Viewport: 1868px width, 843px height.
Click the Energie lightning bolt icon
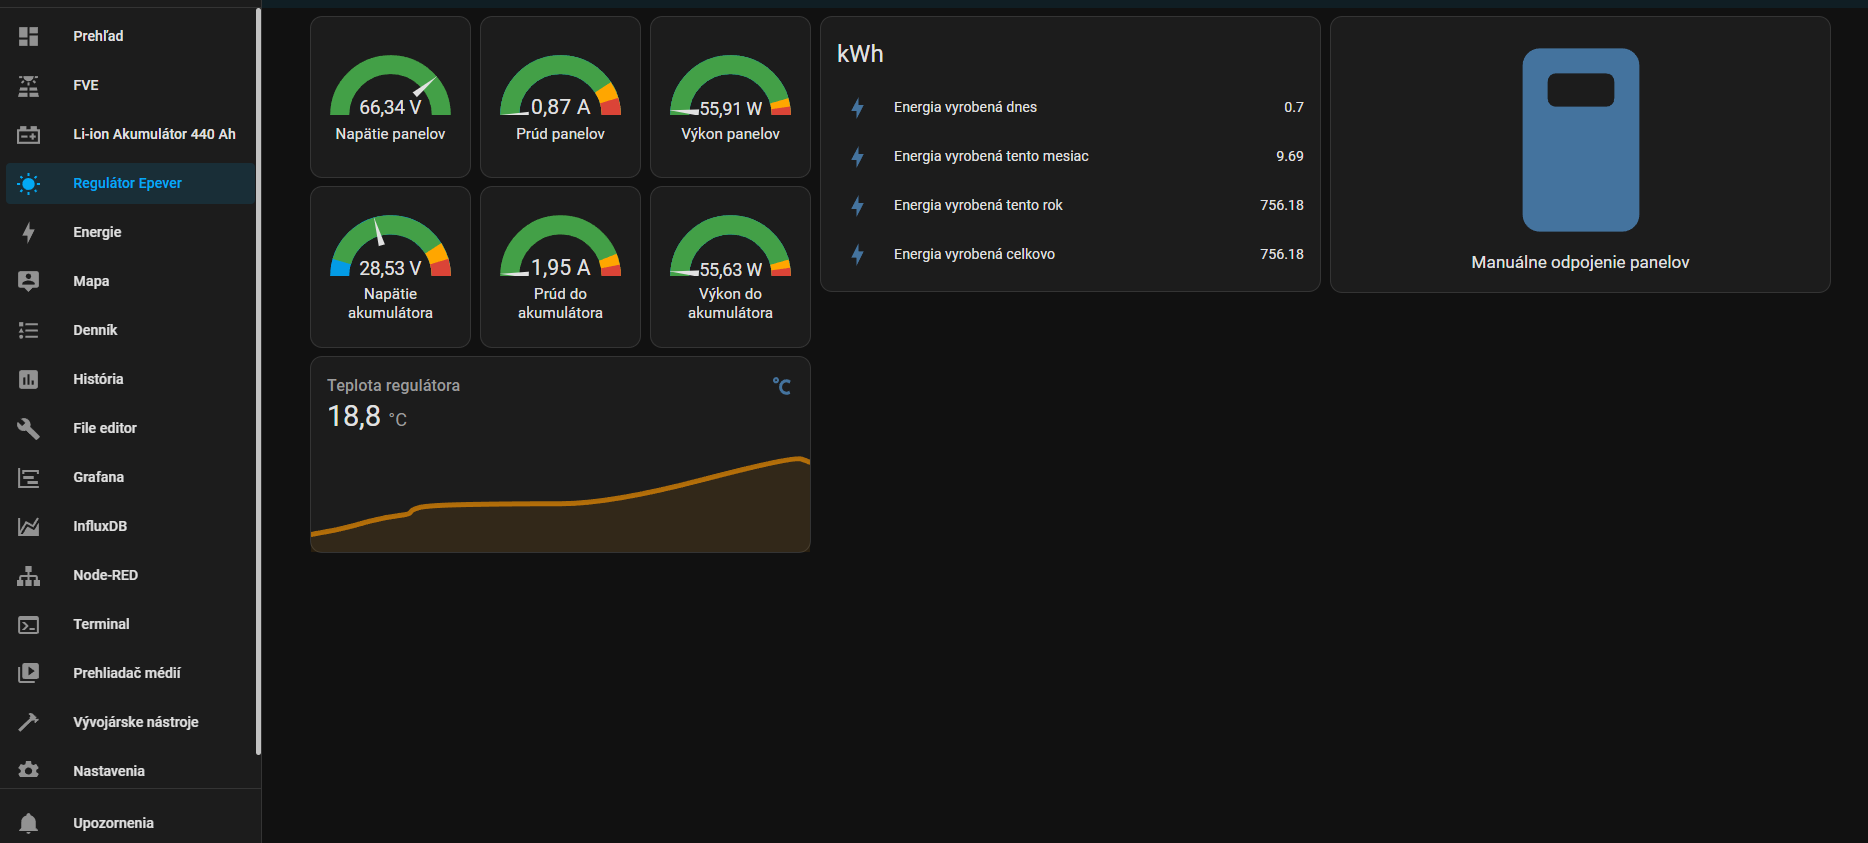(29, 233)
